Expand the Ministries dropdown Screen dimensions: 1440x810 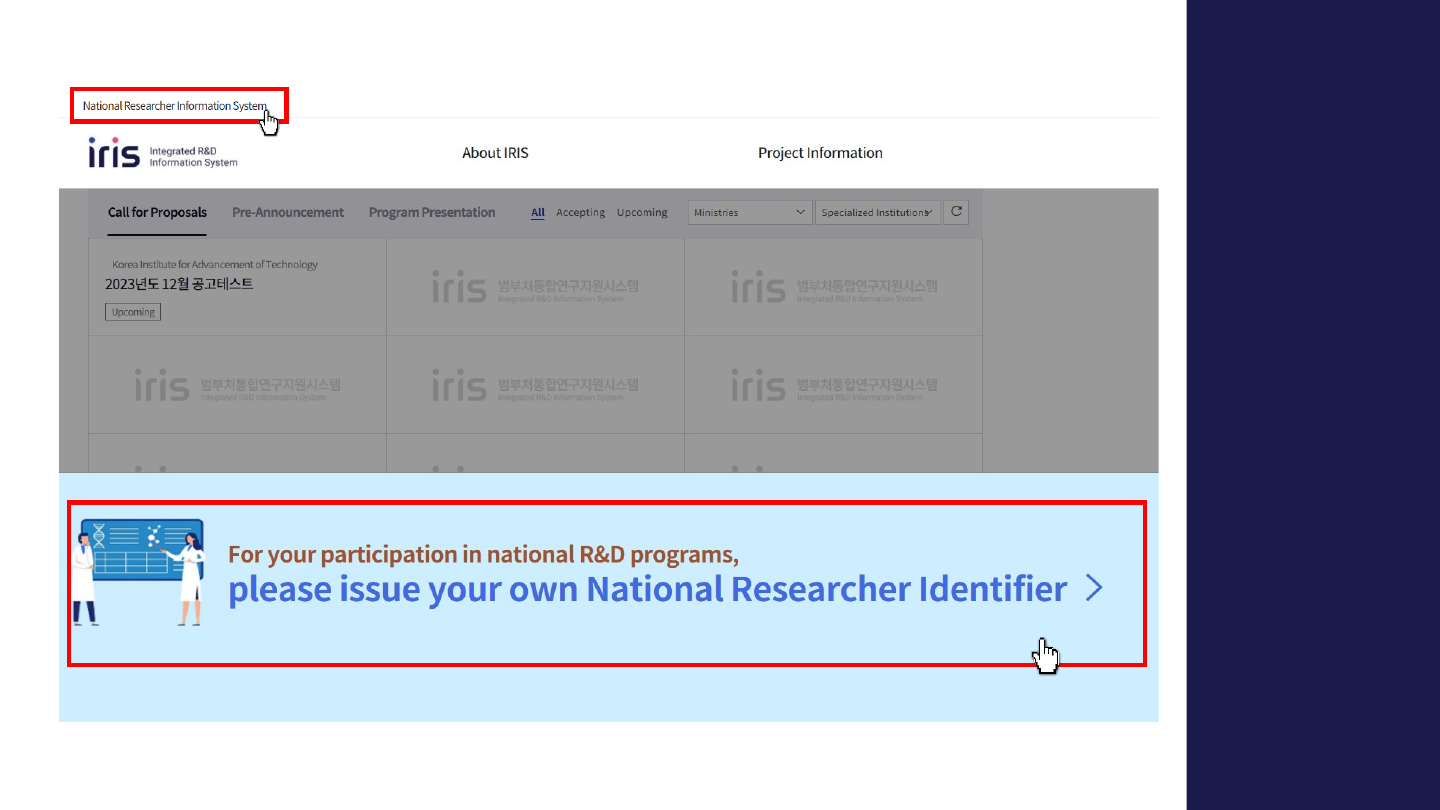tap(750, 212)
